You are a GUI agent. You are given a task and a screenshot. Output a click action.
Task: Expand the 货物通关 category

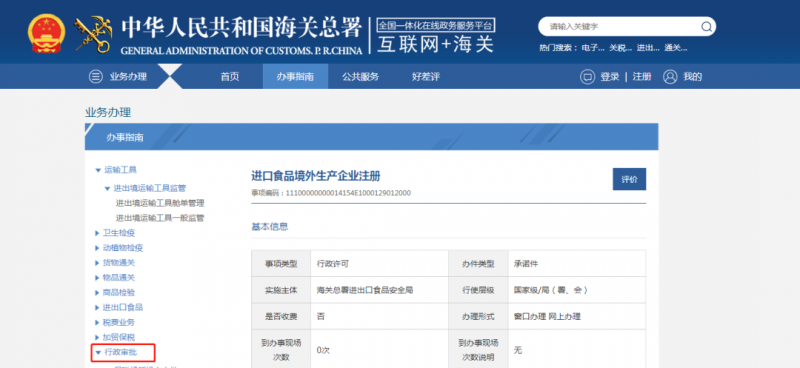coord(97,263)
